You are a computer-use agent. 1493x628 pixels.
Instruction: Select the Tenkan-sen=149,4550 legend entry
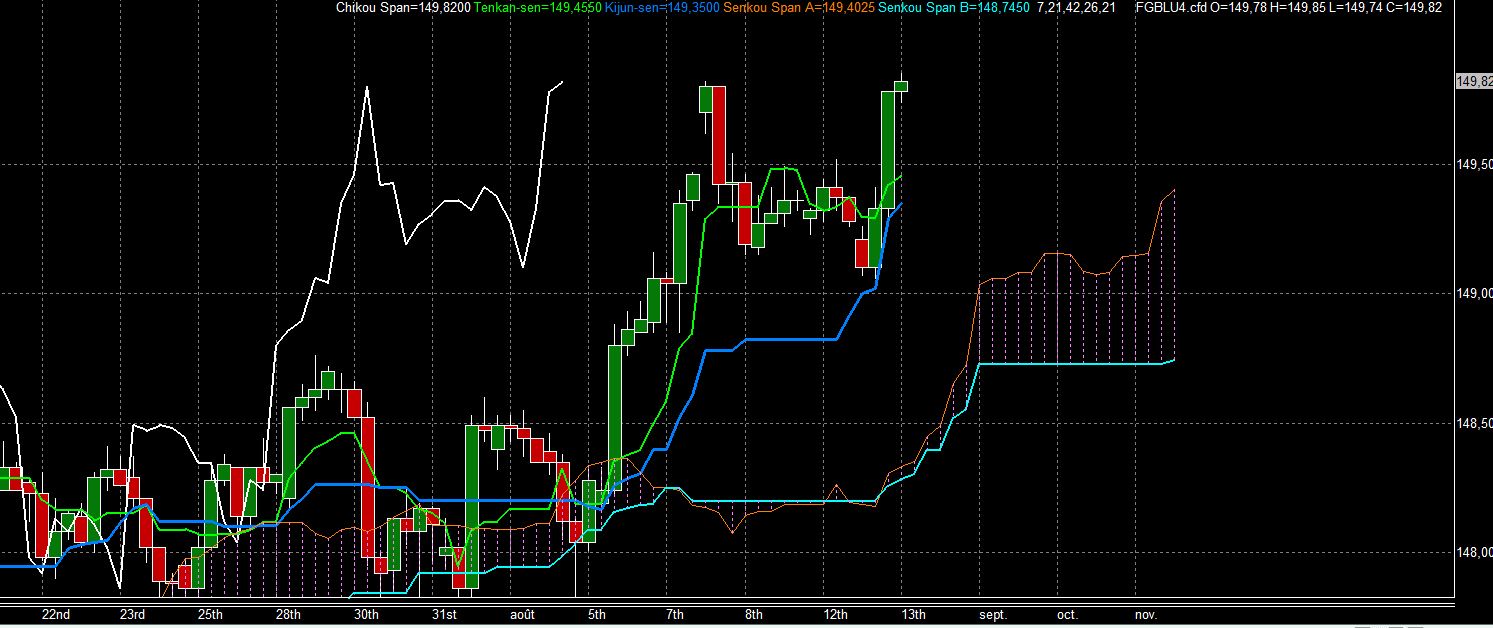click(x=537, y=8)
